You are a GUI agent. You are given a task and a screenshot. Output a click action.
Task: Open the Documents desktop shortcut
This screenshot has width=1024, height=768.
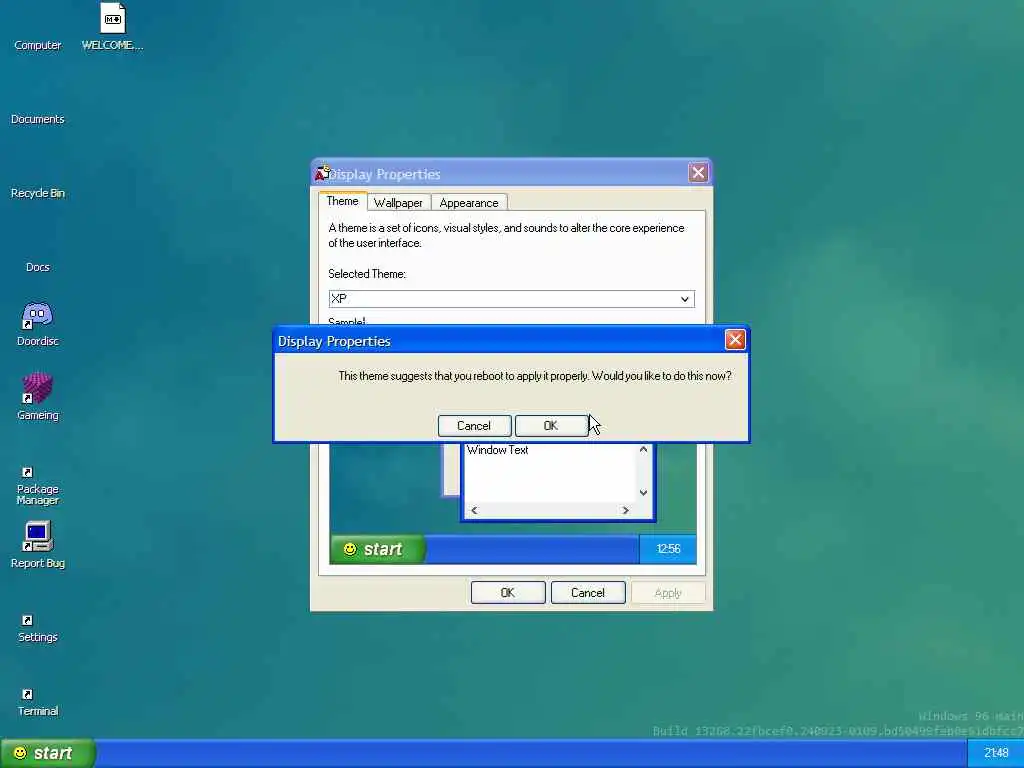[37, 119]
